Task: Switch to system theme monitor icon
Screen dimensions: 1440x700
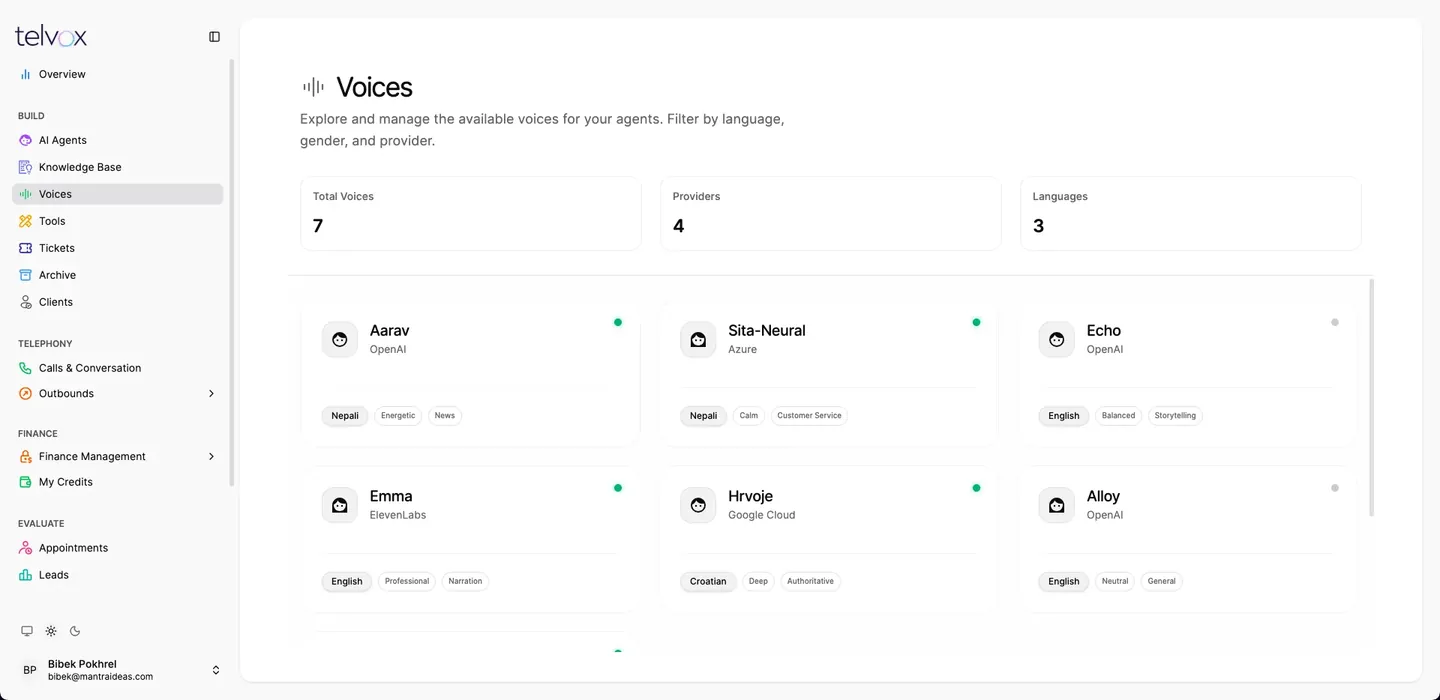Action: pos(27,631)
